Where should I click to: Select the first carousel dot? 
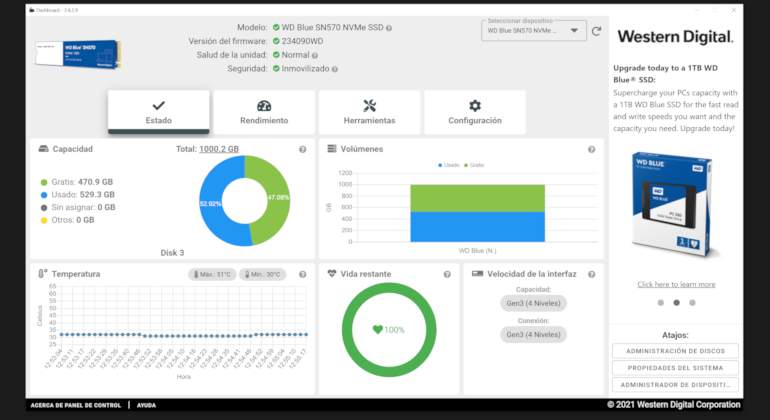point(660,303)
